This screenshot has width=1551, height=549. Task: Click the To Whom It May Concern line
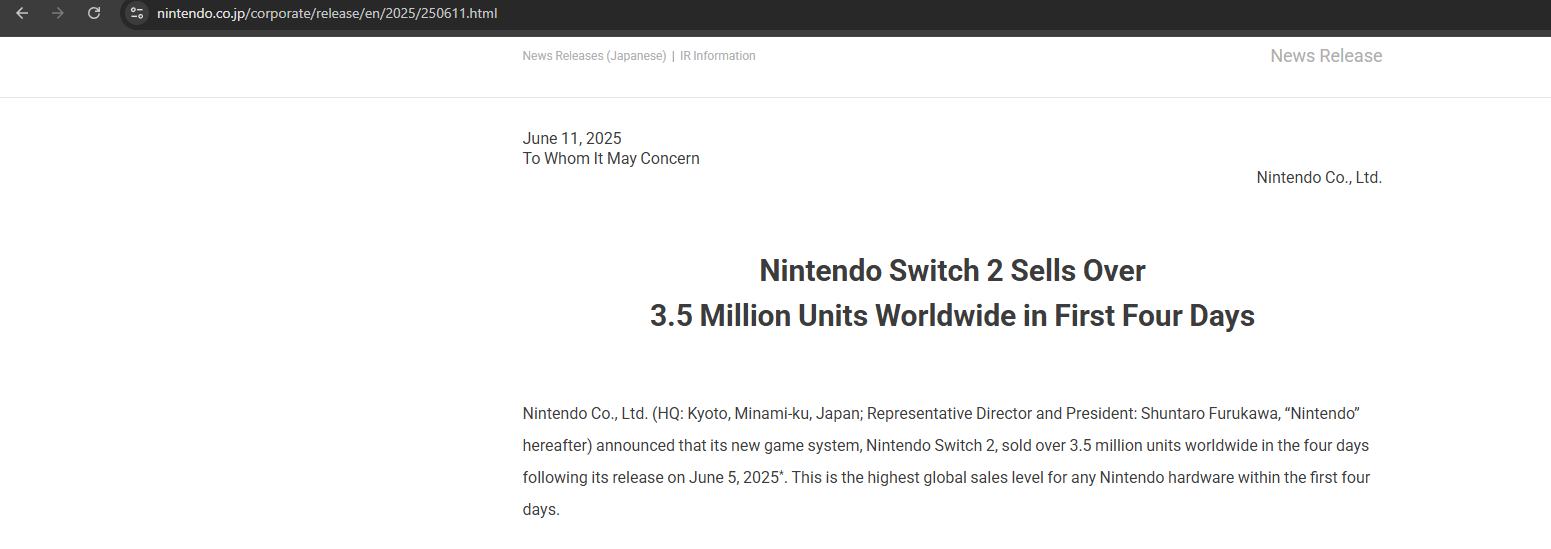[611, 158]
